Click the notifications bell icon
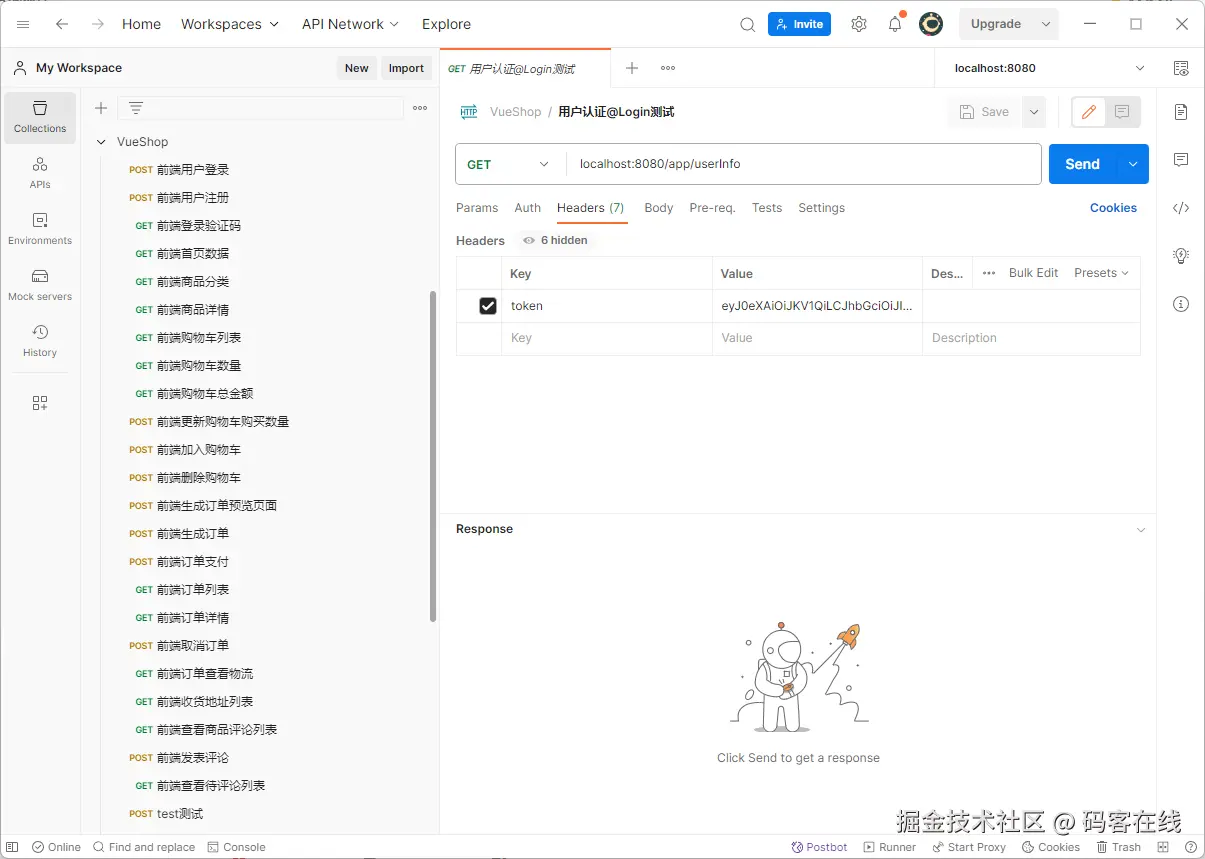The width and height of the screenshot is (1205, 859). click(894, 23)
